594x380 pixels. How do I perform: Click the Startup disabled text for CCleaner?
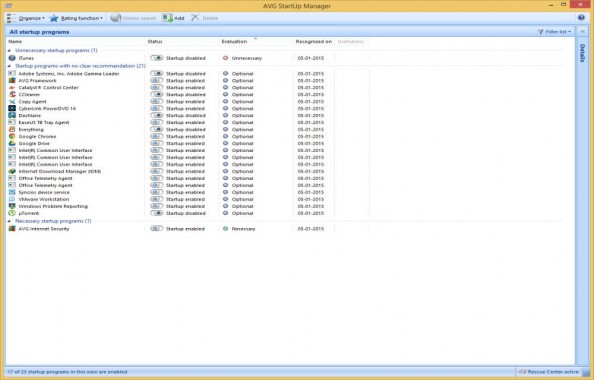point(186,94)
